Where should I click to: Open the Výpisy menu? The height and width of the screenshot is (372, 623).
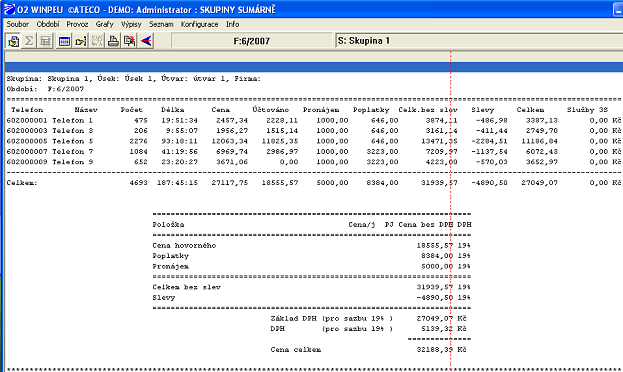131,24
